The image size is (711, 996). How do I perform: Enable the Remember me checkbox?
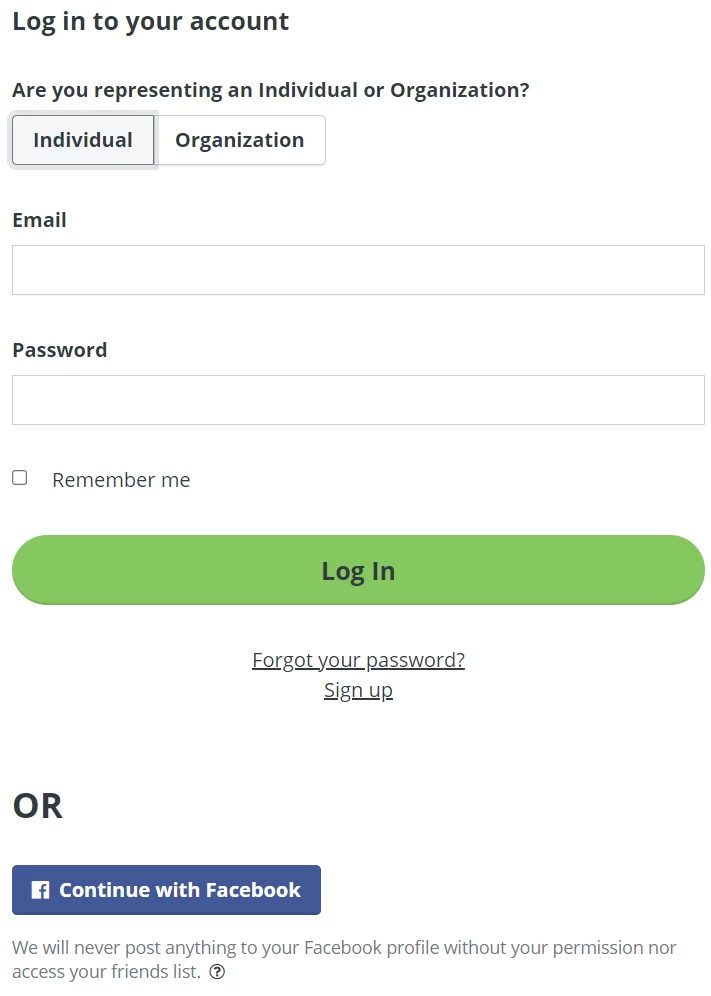[19, 478]
